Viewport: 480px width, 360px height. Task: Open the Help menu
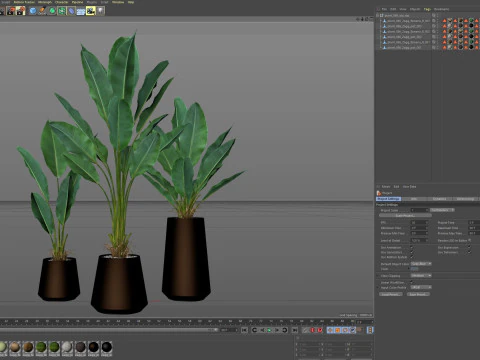pyautogui.click(x=131, y=2)
